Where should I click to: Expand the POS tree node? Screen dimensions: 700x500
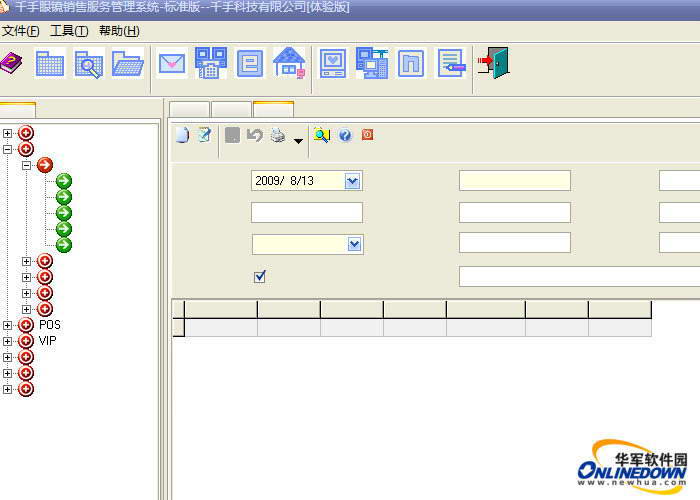pyautogui.click(x=7, y=325)
